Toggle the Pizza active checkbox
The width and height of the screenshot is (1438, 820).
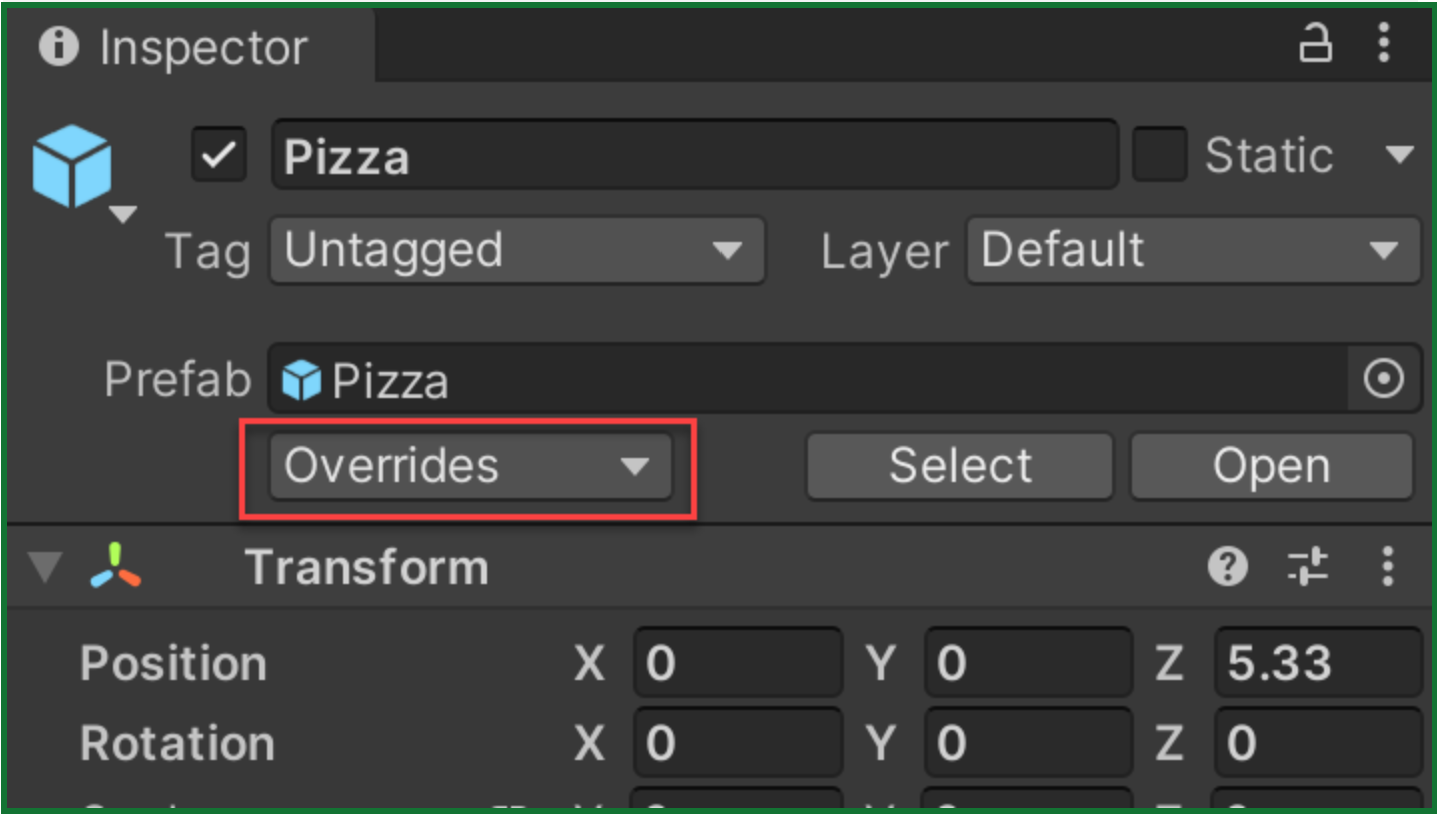218,156
